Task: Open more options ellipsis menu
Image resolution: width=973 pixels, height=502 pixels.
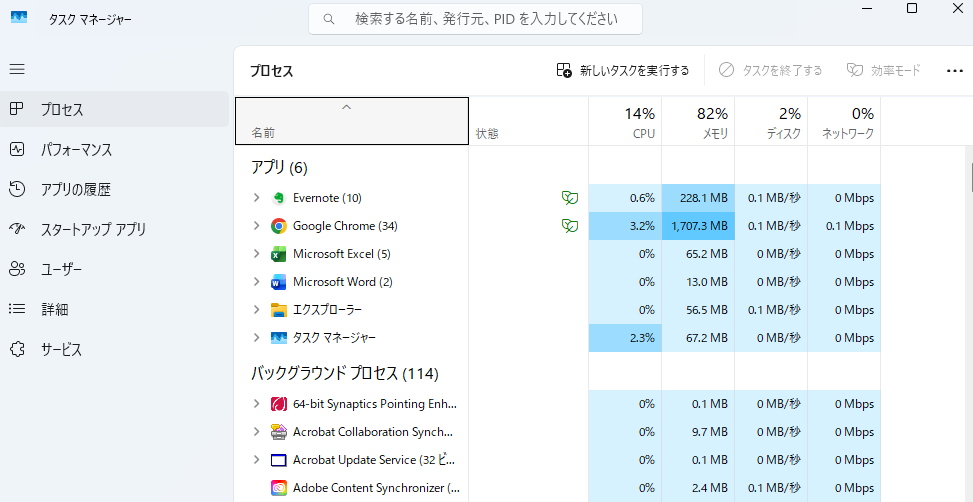Action: 954,71
